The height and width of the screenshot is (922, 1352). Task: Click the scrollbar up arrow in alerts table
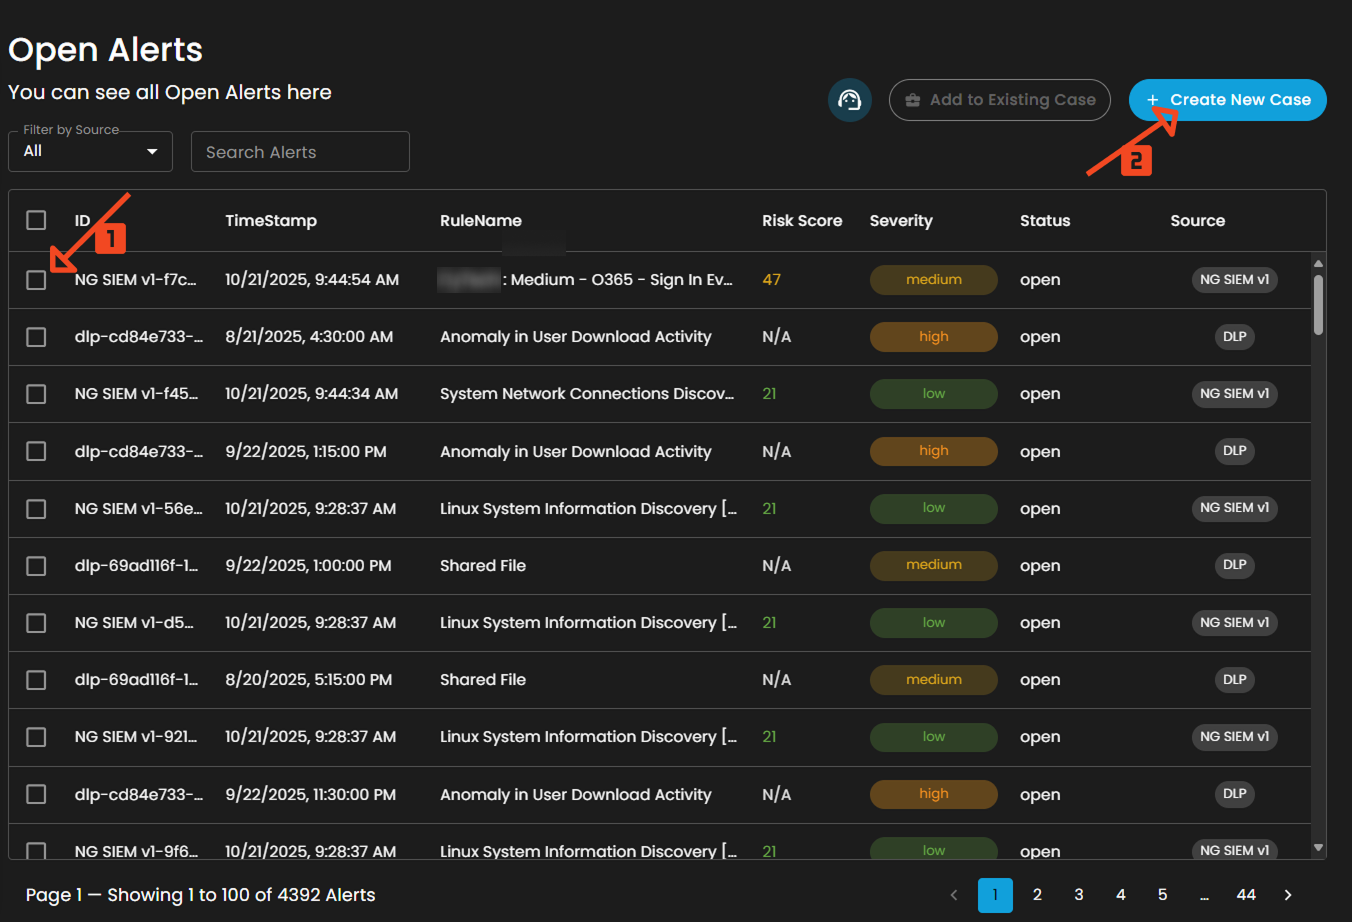[1318, 264]
